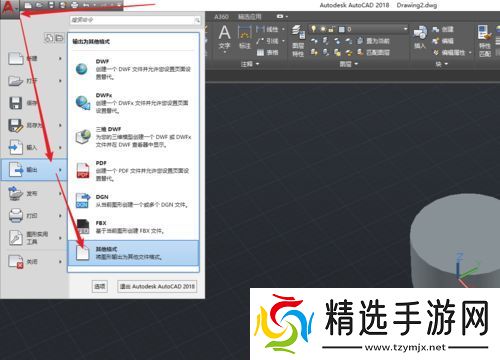Choose DWFx export option
500x360 pixels.
click(133, 103)
